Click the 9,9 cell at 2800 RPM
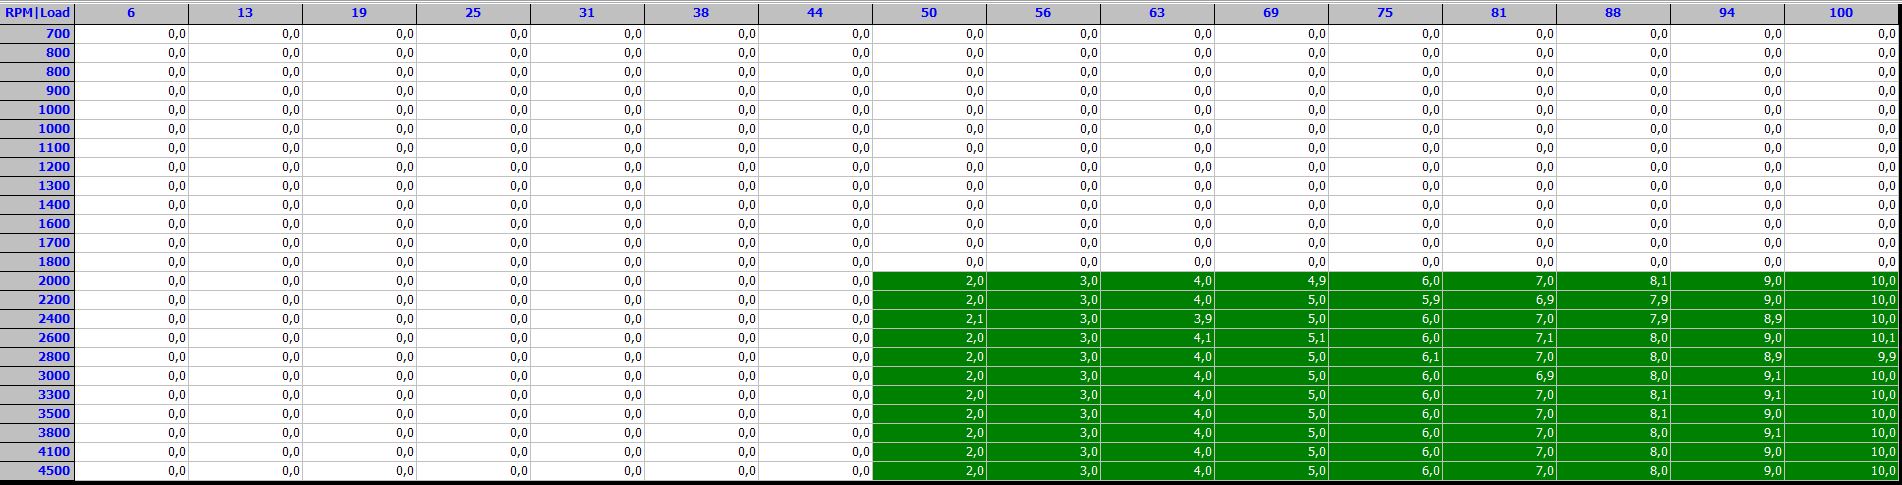1902x485 pixels. (x=1841, y=357)
